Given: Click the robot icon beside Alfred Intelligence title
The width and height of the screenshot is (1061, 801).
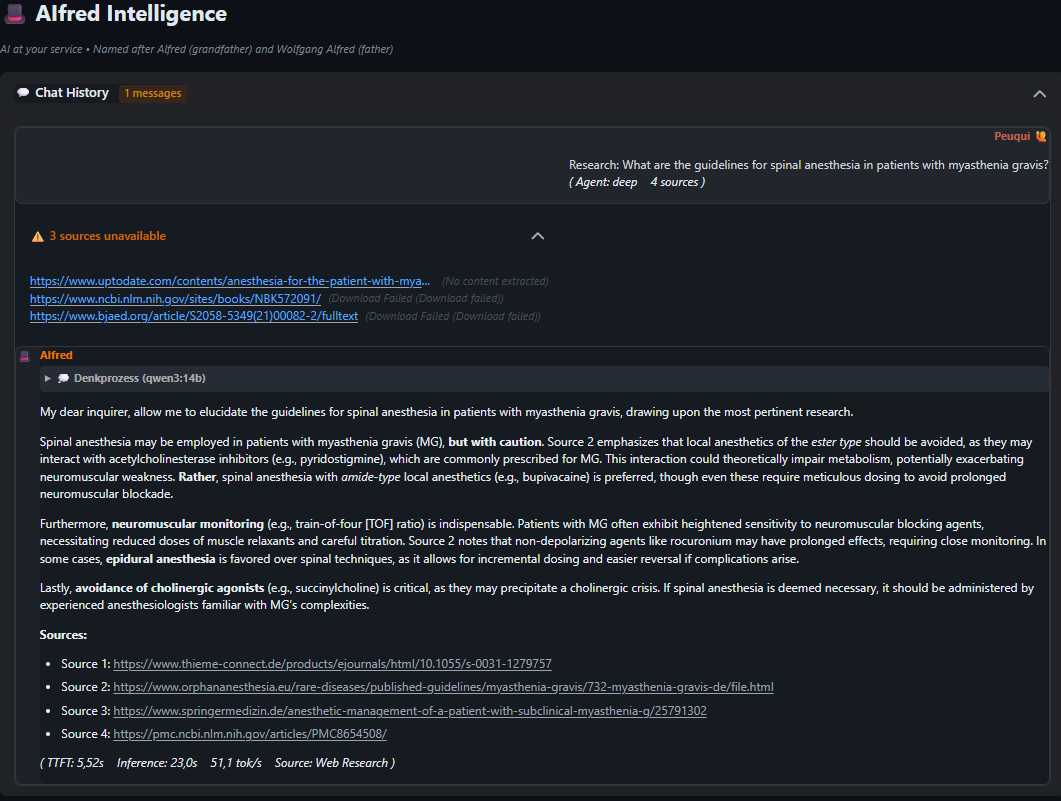Looking at the screenshot, I should point(14,15).
